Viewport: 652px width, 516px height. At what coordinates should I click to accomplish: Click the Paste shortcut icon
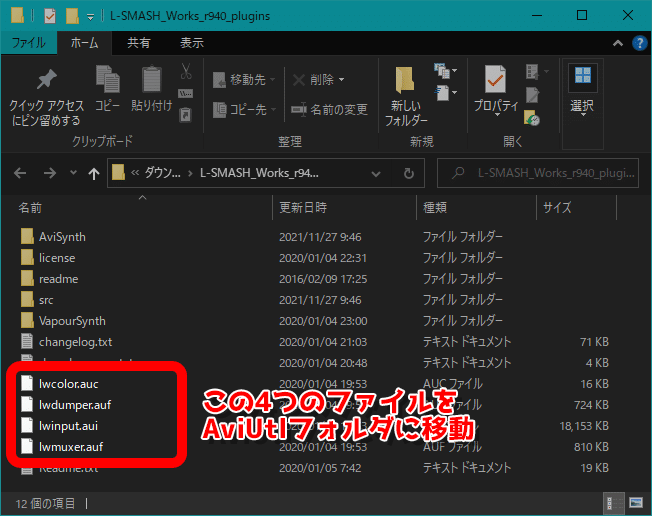tap(185, 115)
